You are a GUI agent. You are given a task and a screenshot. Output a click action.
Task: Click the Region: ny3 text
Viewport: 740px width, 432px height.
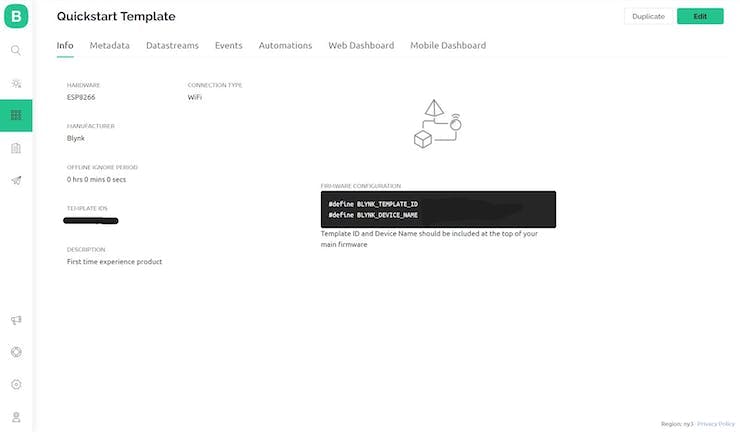677,424
